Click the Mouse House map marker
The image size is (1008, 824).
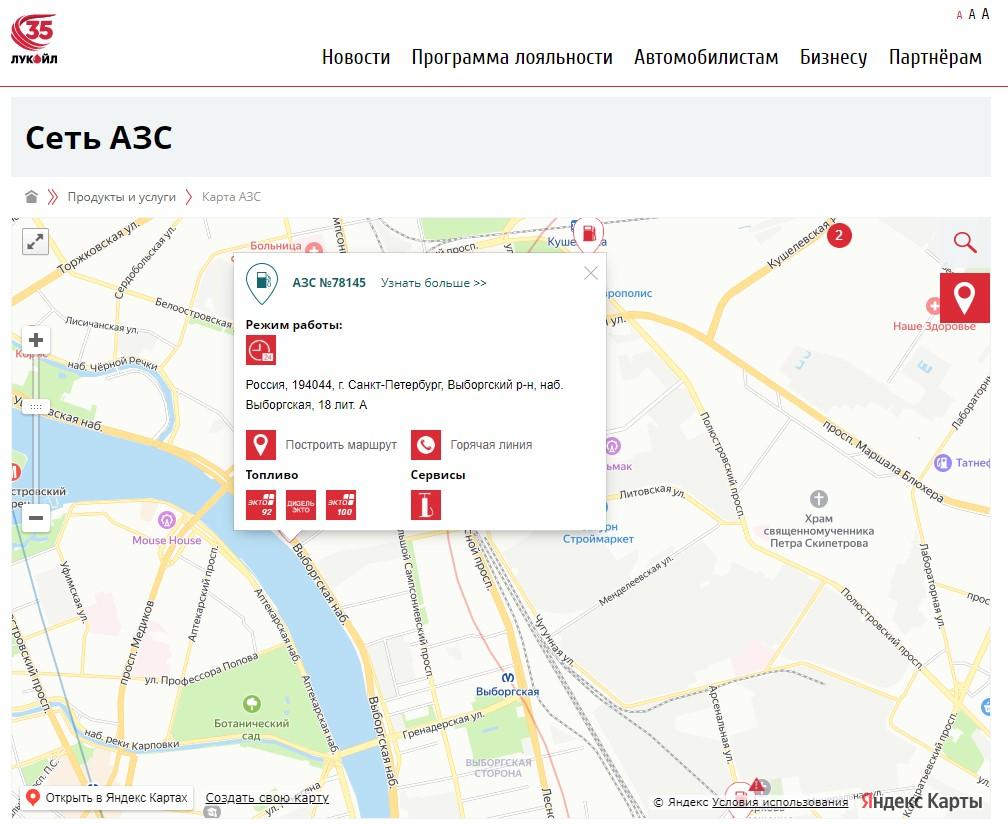(166, 519)
